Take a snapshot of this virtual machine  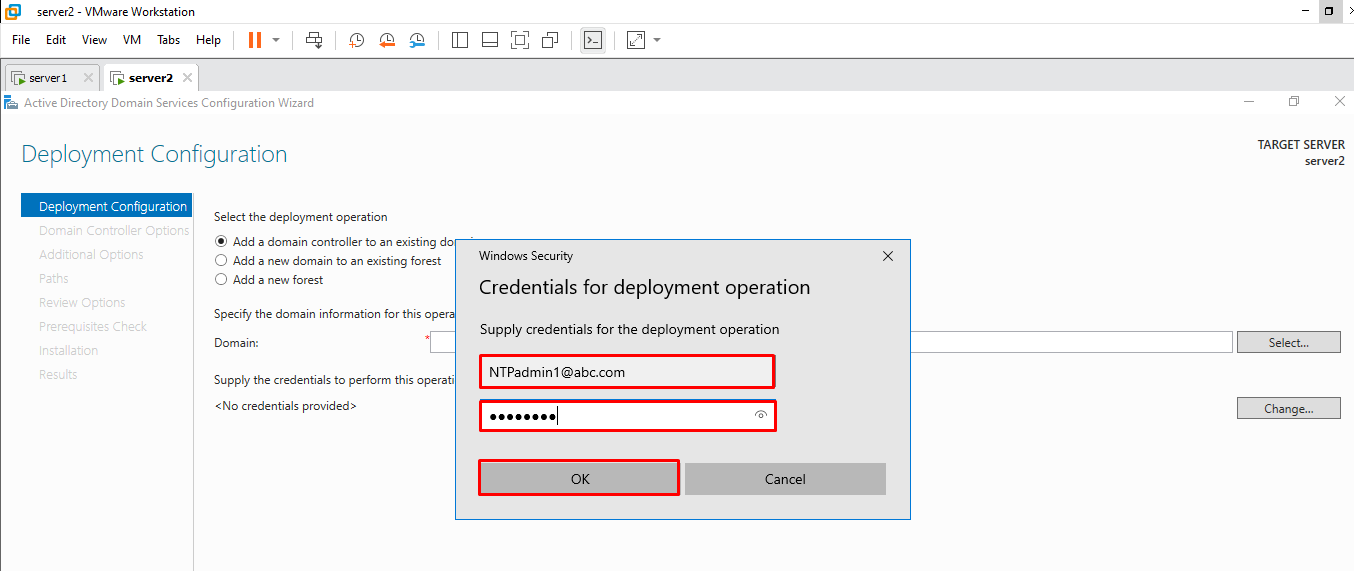[356, 40]
